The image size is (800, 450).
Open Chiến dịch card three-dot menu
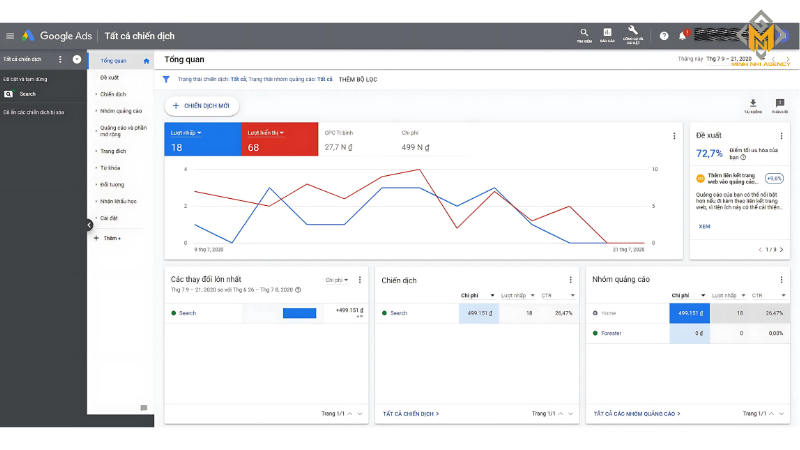[570, 280]
